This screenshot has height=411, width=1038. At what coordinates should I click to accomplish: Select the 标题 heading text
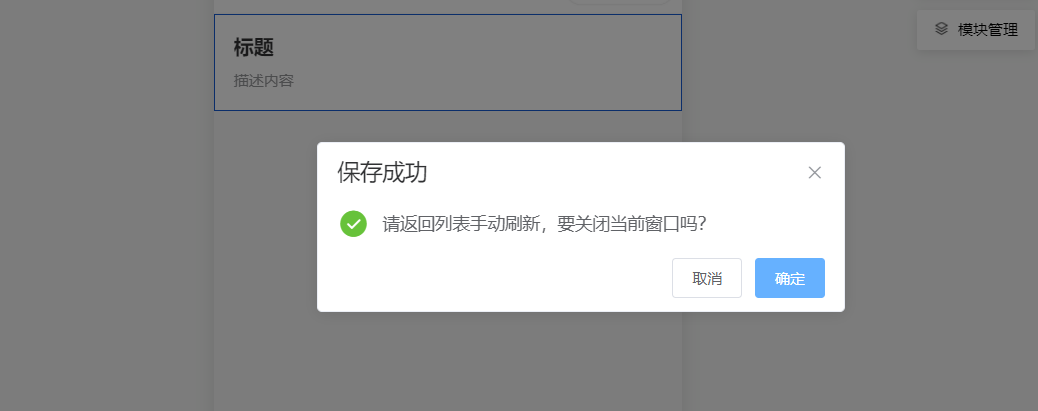click(x=254, y=47)
